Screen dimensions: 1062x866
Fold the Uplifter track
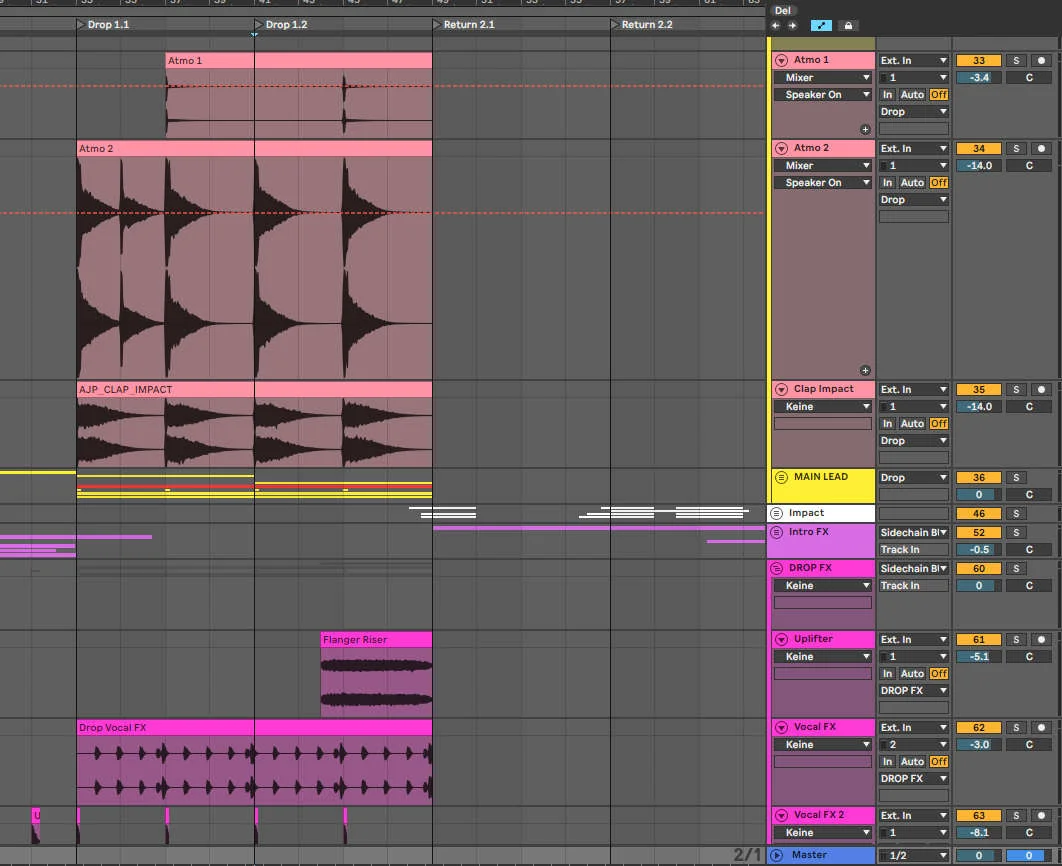(x=781, y=639)
